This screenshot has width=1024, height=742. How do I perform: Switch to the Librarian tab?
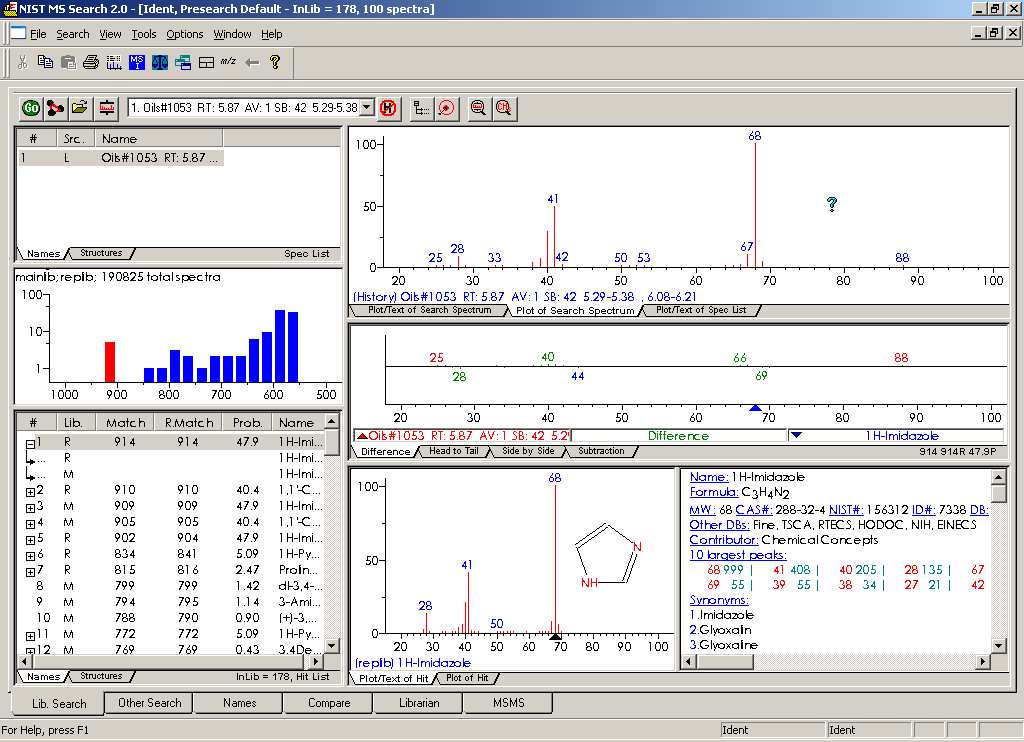[419, 703]
